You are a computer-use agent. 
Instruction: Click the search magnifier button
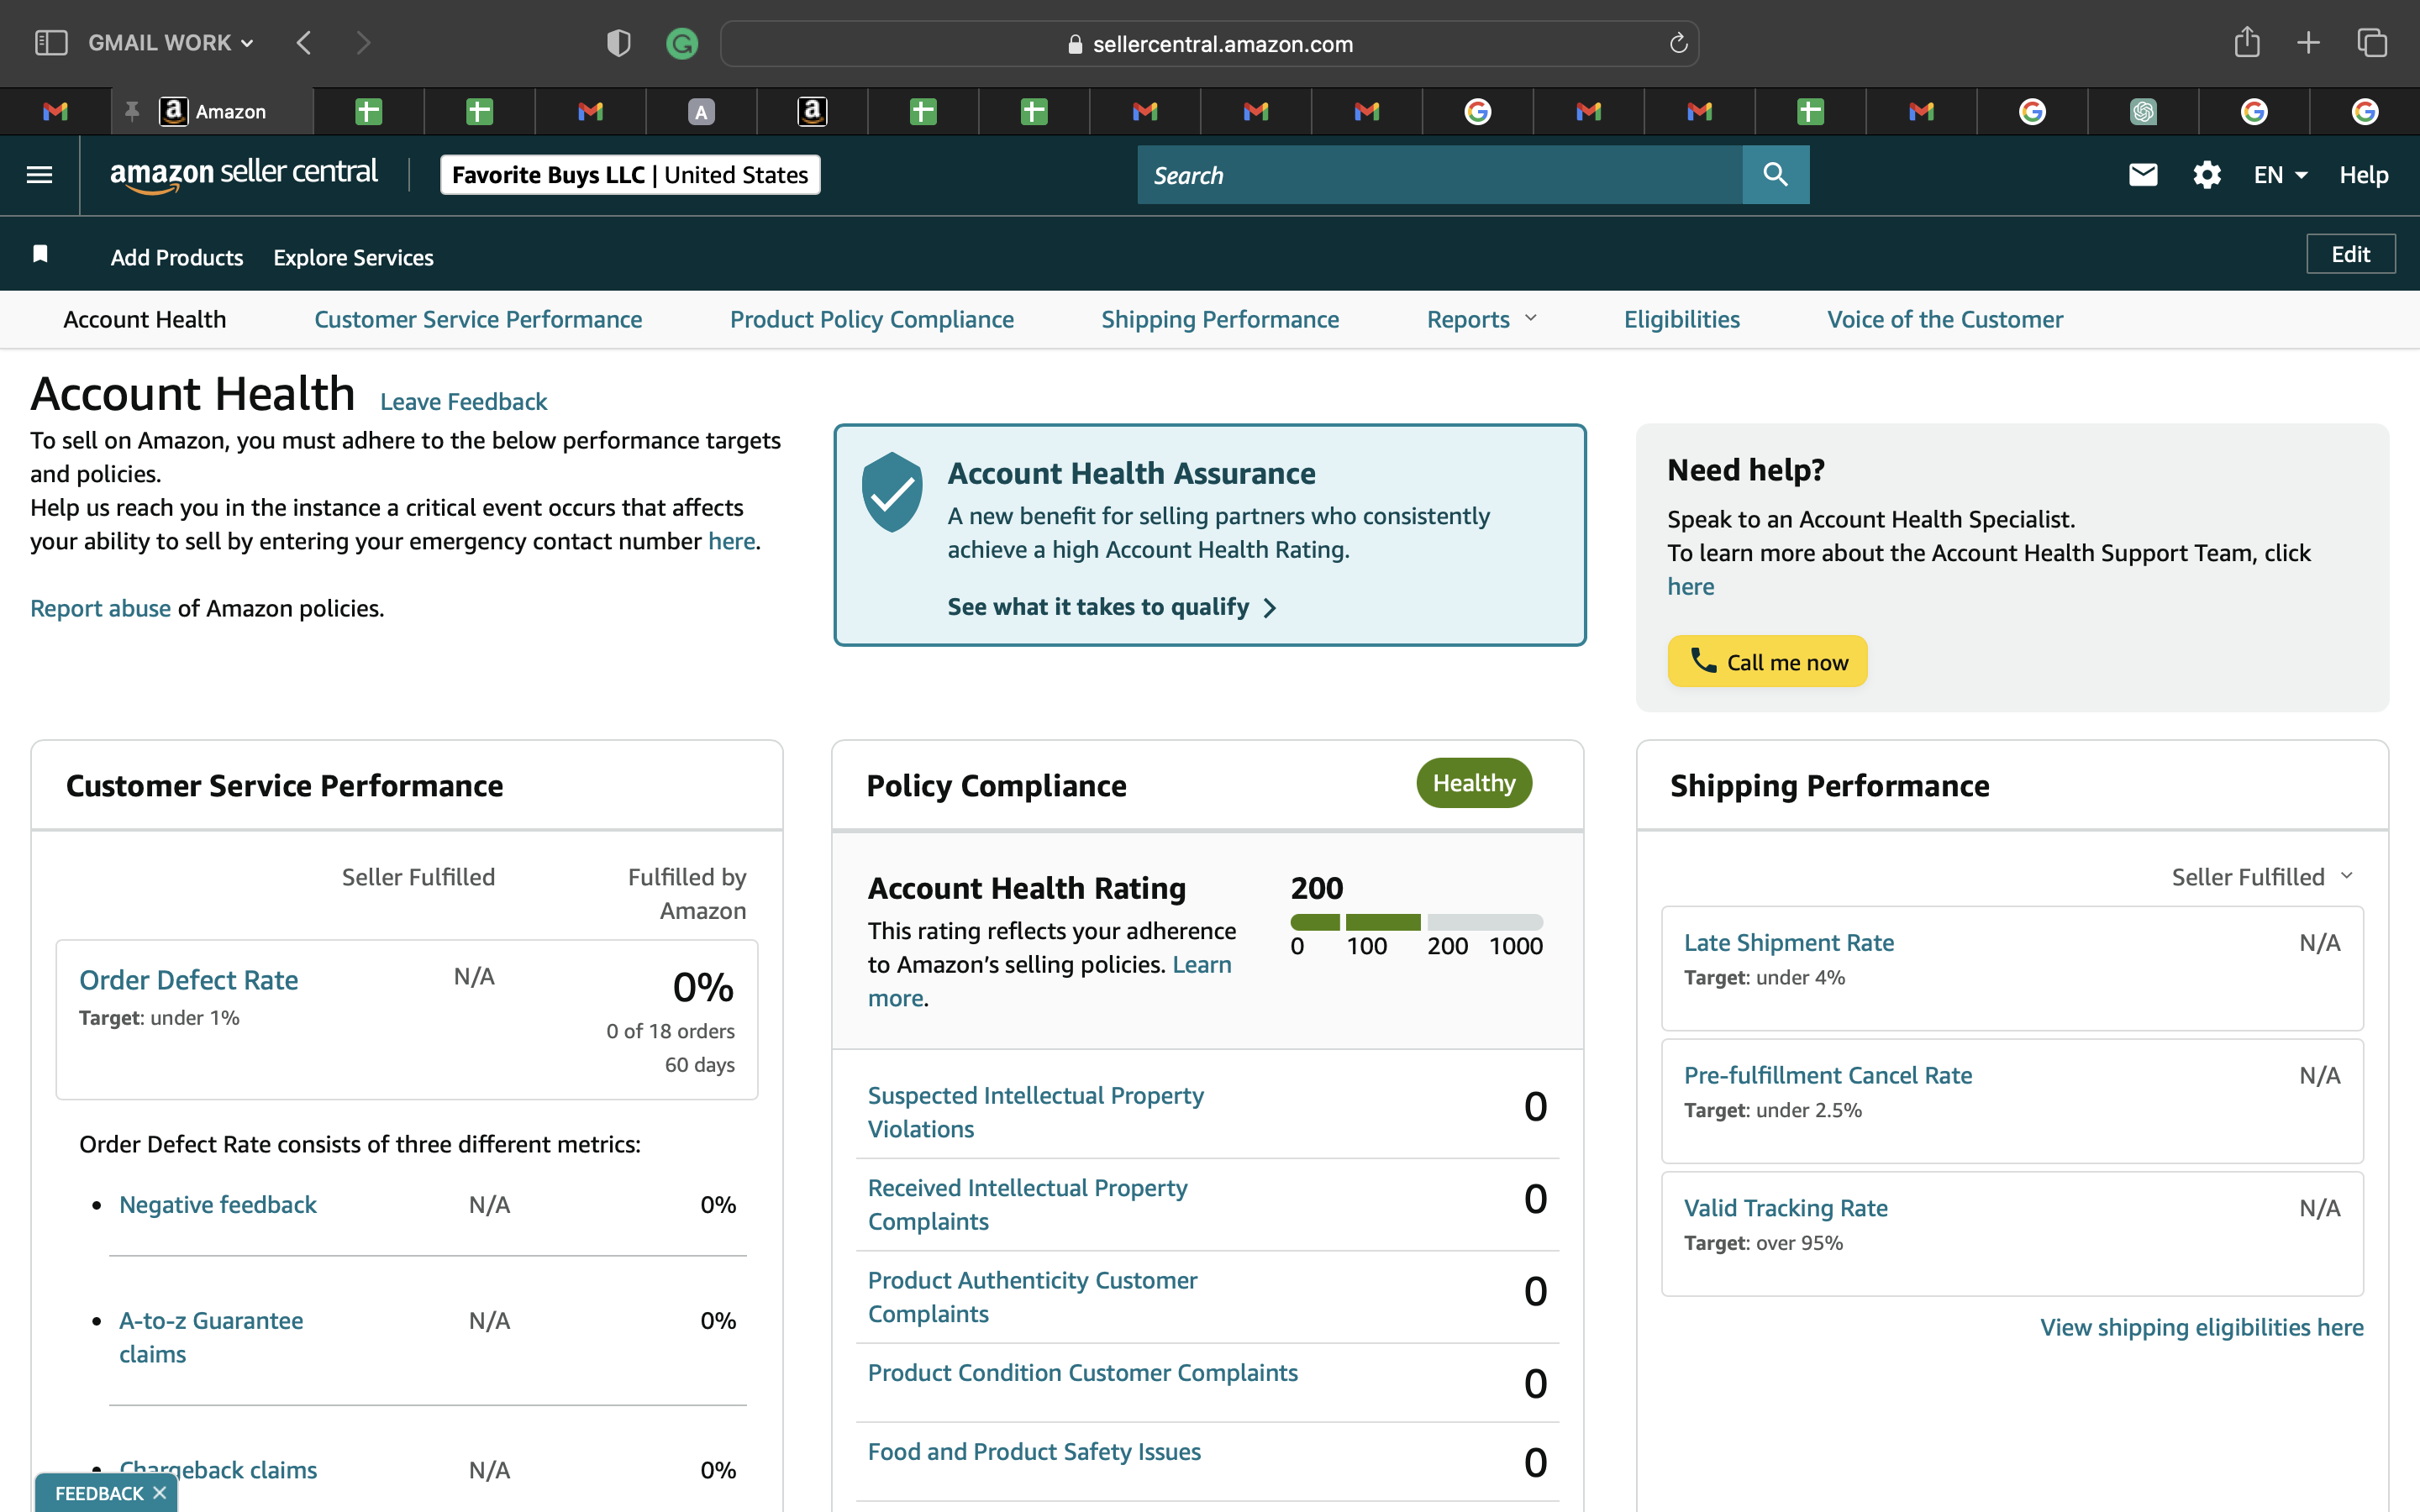click(x=1775, y=175)
